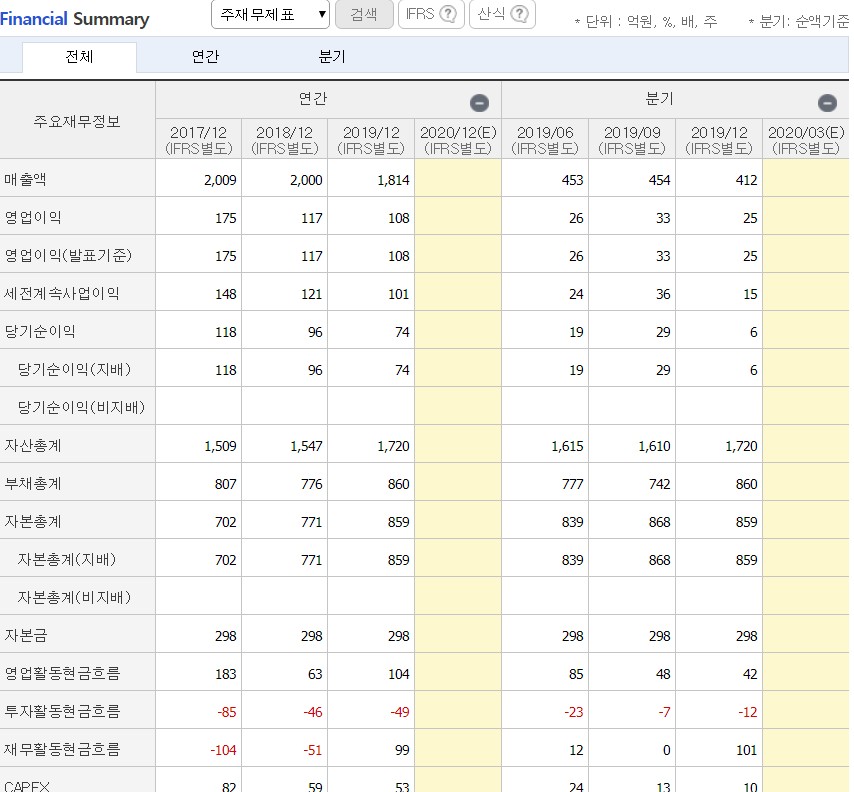Collapse the 연간 annual columns with minus icon
The height and width of the screenshot is (792, 854).
[479, 102]
